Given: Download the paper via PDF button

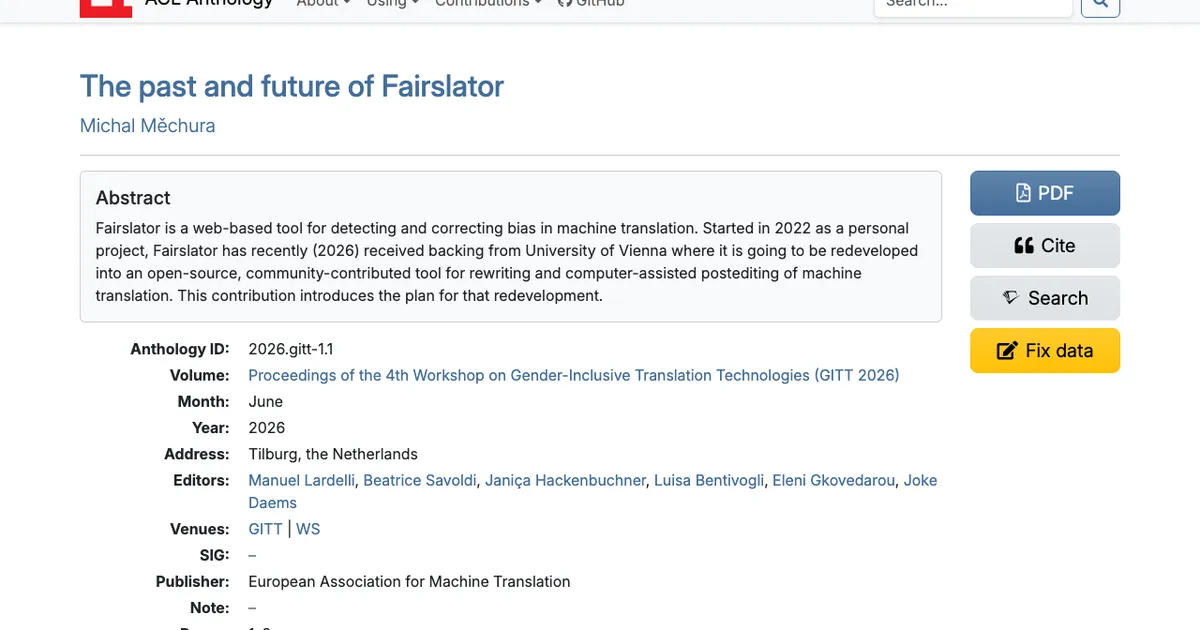Looking at the screenshot, I should (1045, 193).
